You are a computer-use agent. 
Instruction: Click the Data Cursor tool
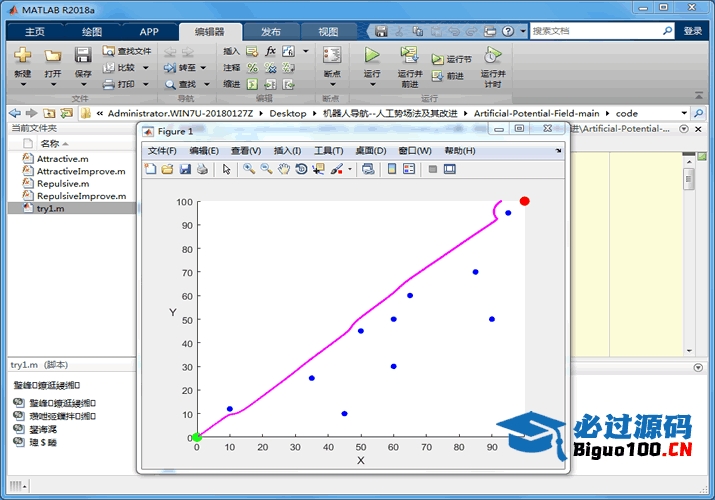318,169
